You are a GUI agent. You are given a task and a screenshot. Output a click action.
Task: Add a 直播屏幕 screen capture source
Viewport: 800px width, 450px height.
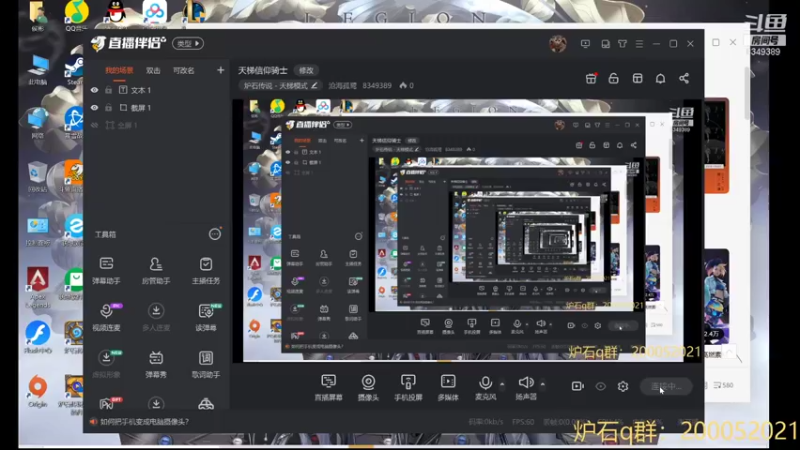[x=329, y=387]
